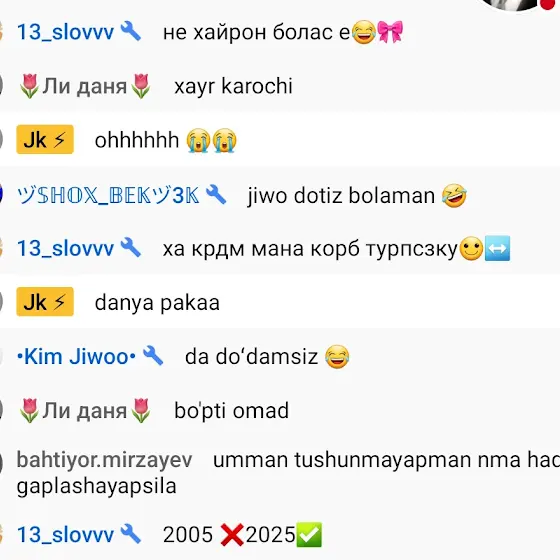
Task: Open Ли даня profile beside 'xayr karochi'
Action: pos(85,86)
